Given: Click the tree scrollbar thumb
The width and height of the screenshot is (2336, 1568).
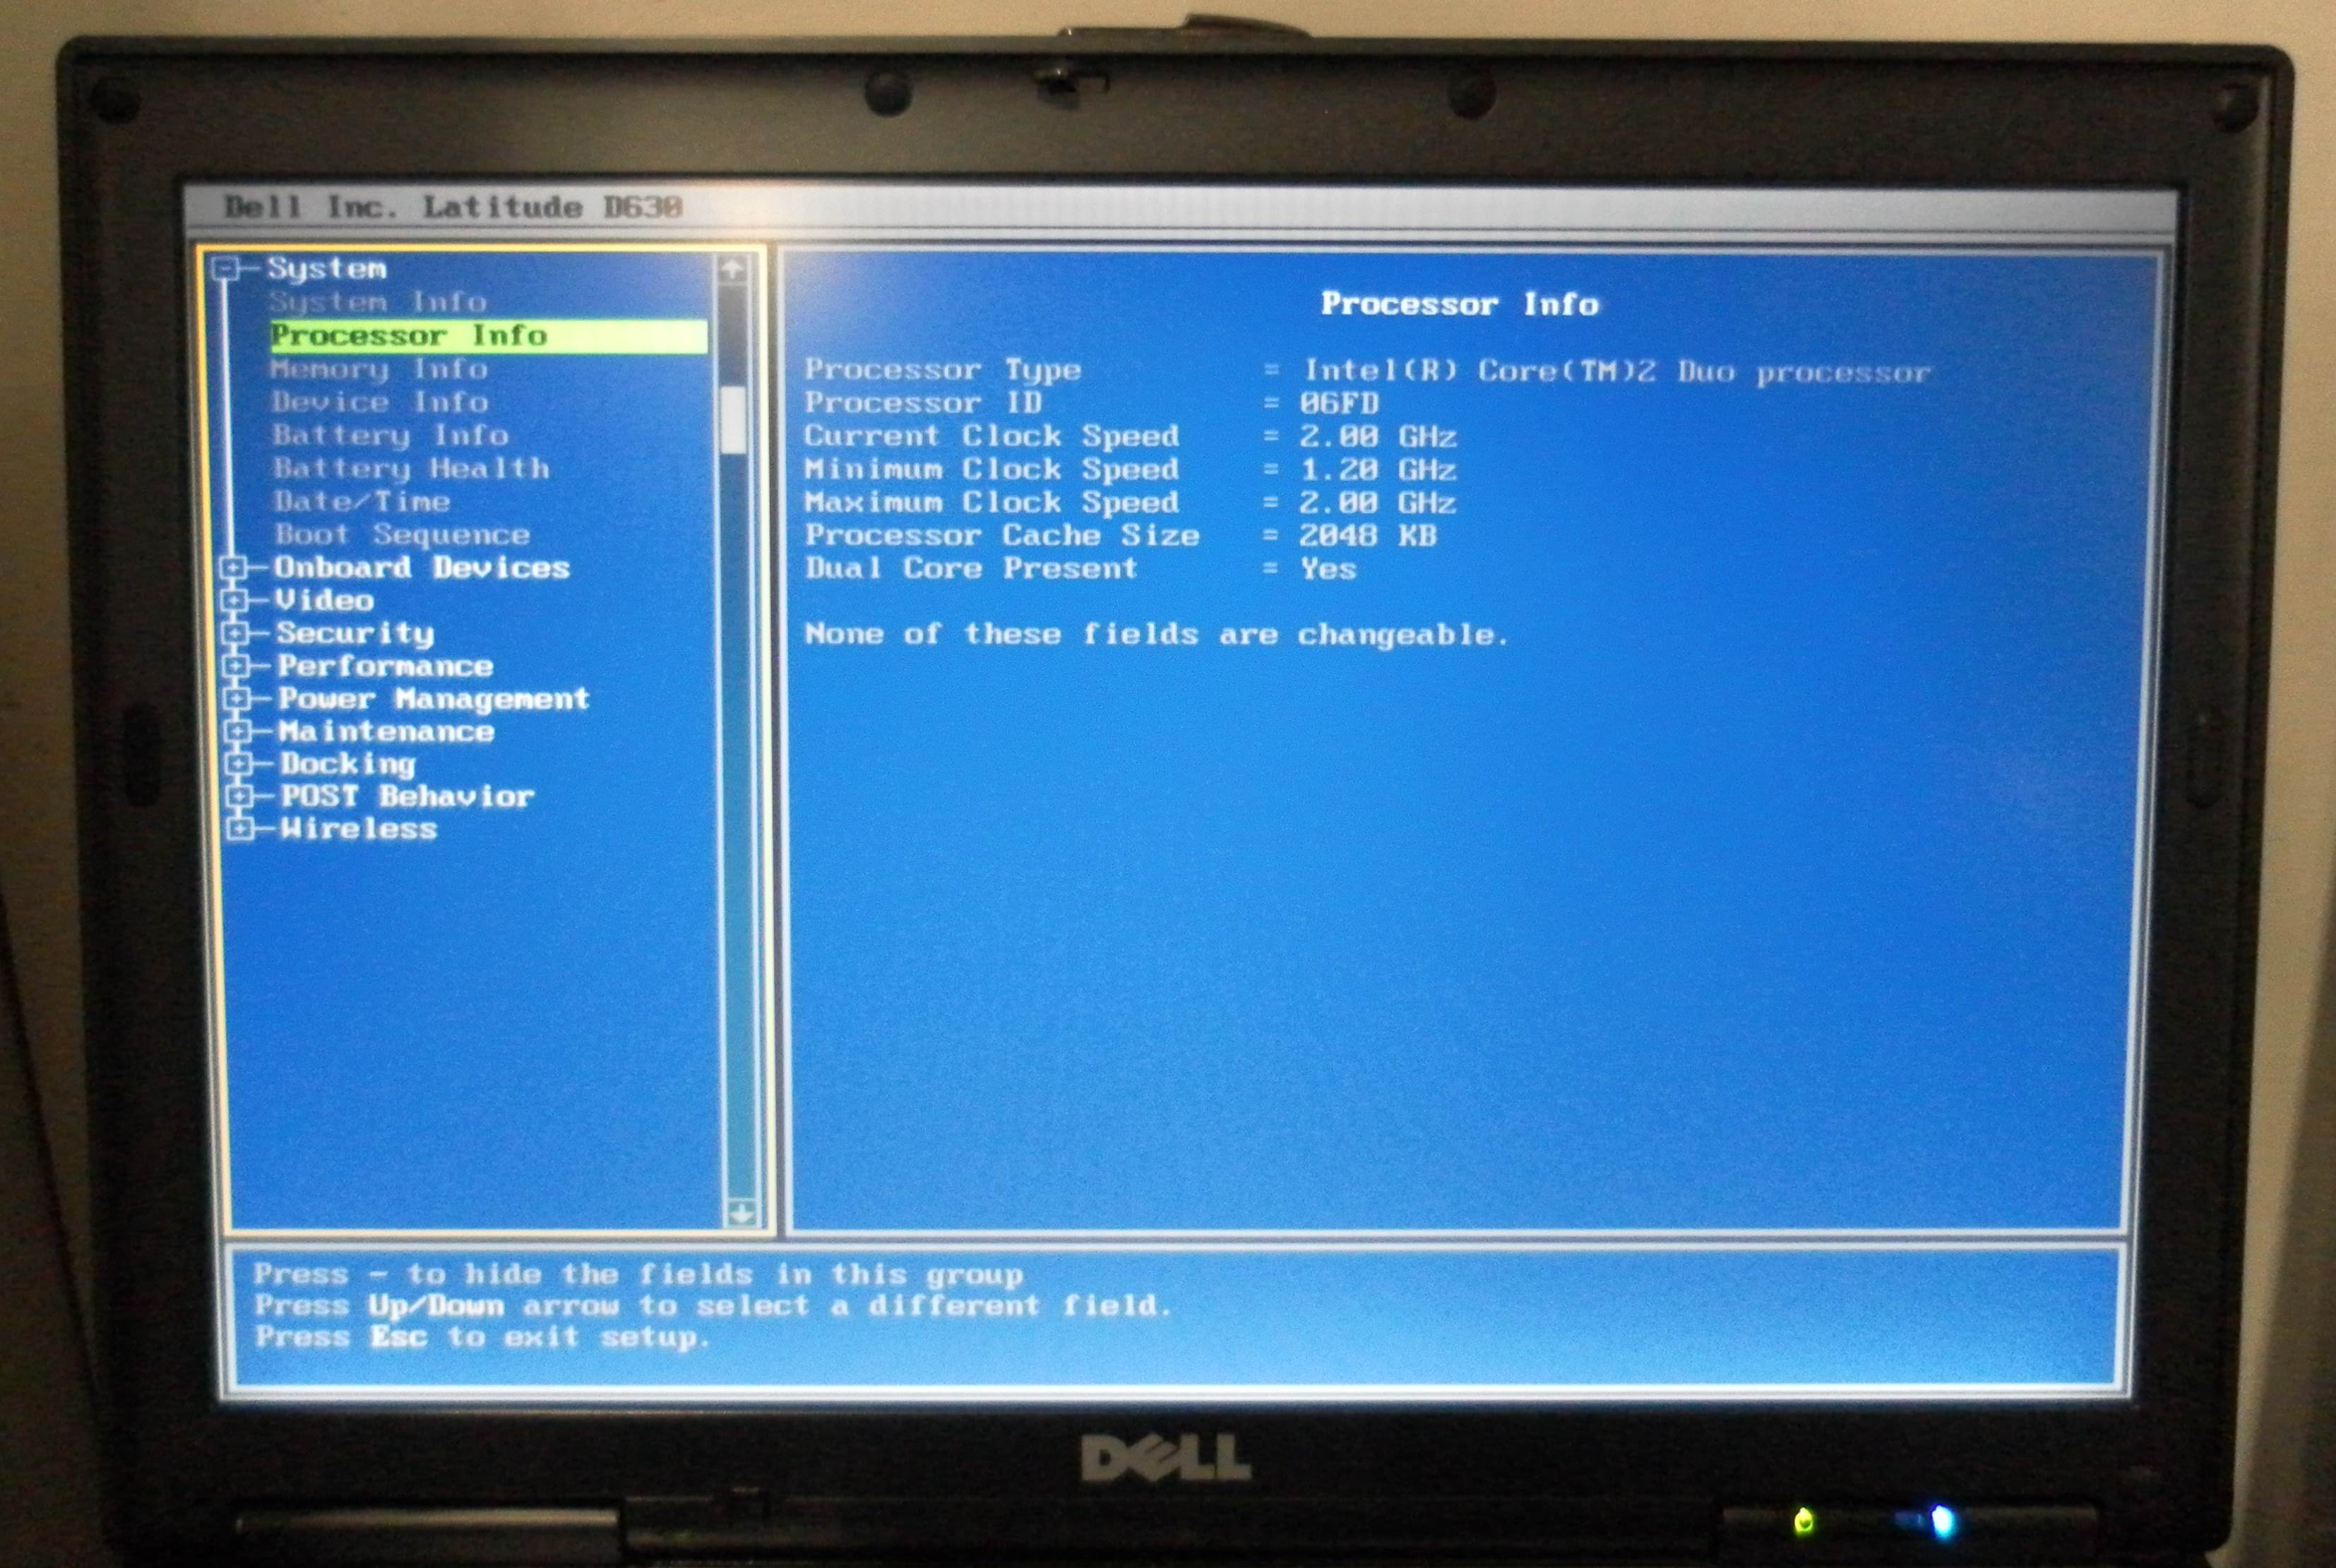Looking at the screenshot, I should [x=734, y=420].
